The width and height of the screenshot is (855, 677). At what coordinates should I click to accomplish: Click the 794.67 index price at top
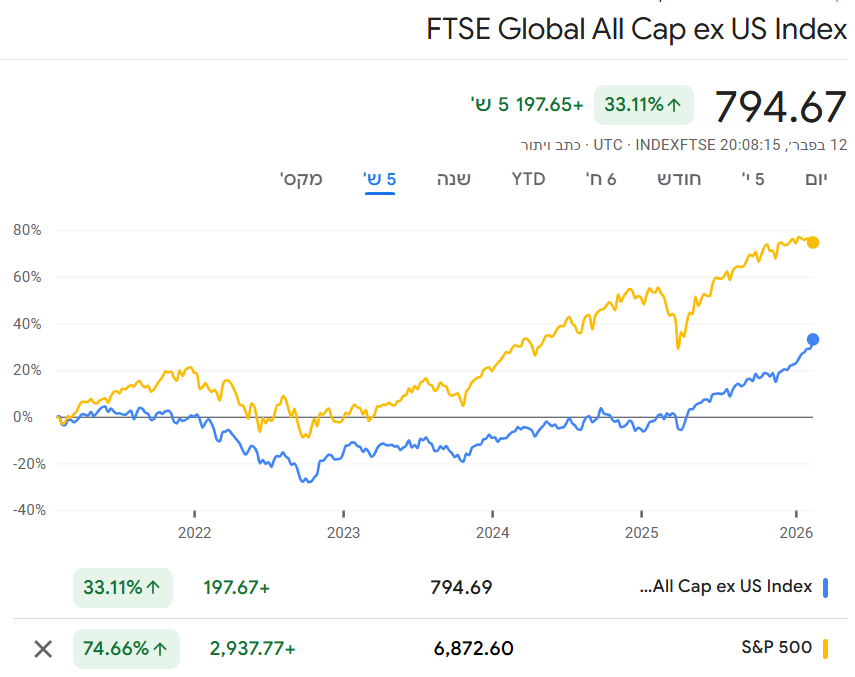click(x=781, y=105)
